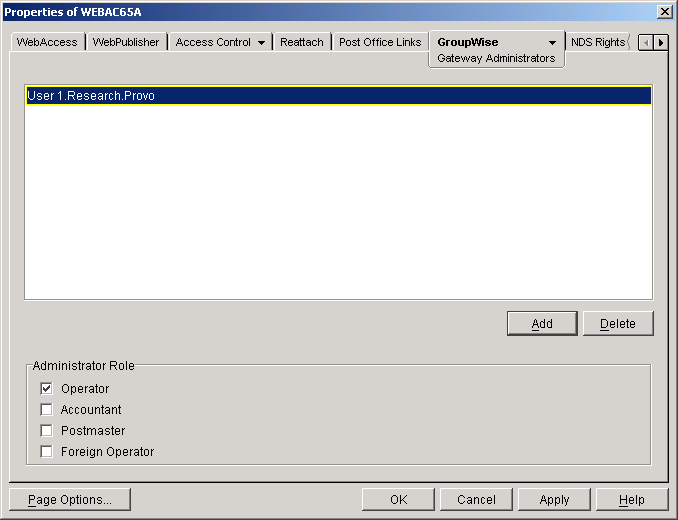Toggle the Operator role checkbox
The width and height of the screenshot is (678, 520).
point(46,388)
